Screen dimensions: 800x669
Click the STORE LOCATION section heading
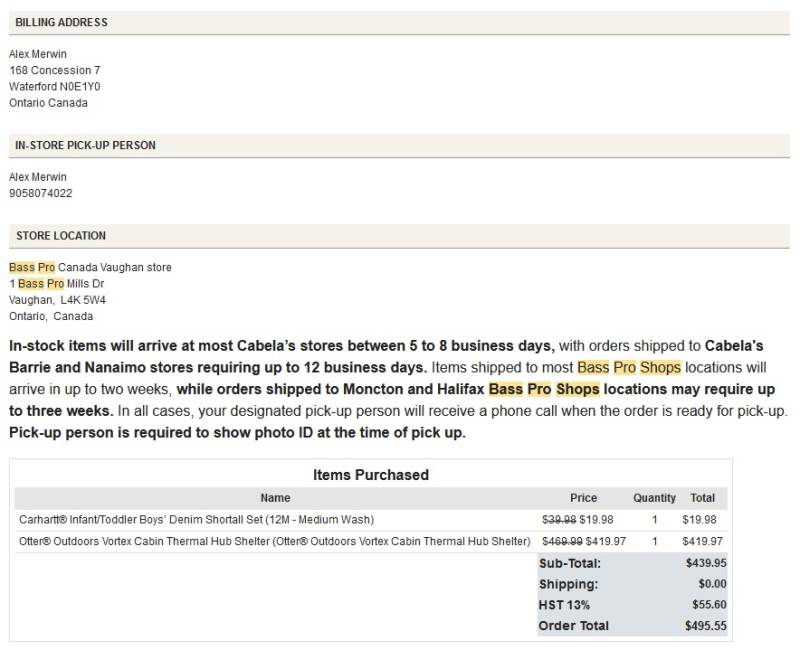coord(61,236)
